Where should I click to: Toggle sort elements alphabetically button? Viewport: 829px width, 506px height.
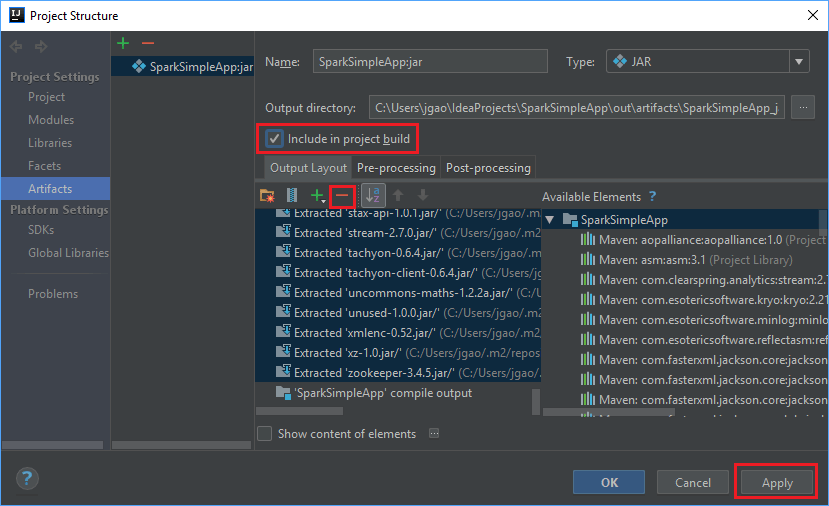pyautogui.click(x=373, y=196)
